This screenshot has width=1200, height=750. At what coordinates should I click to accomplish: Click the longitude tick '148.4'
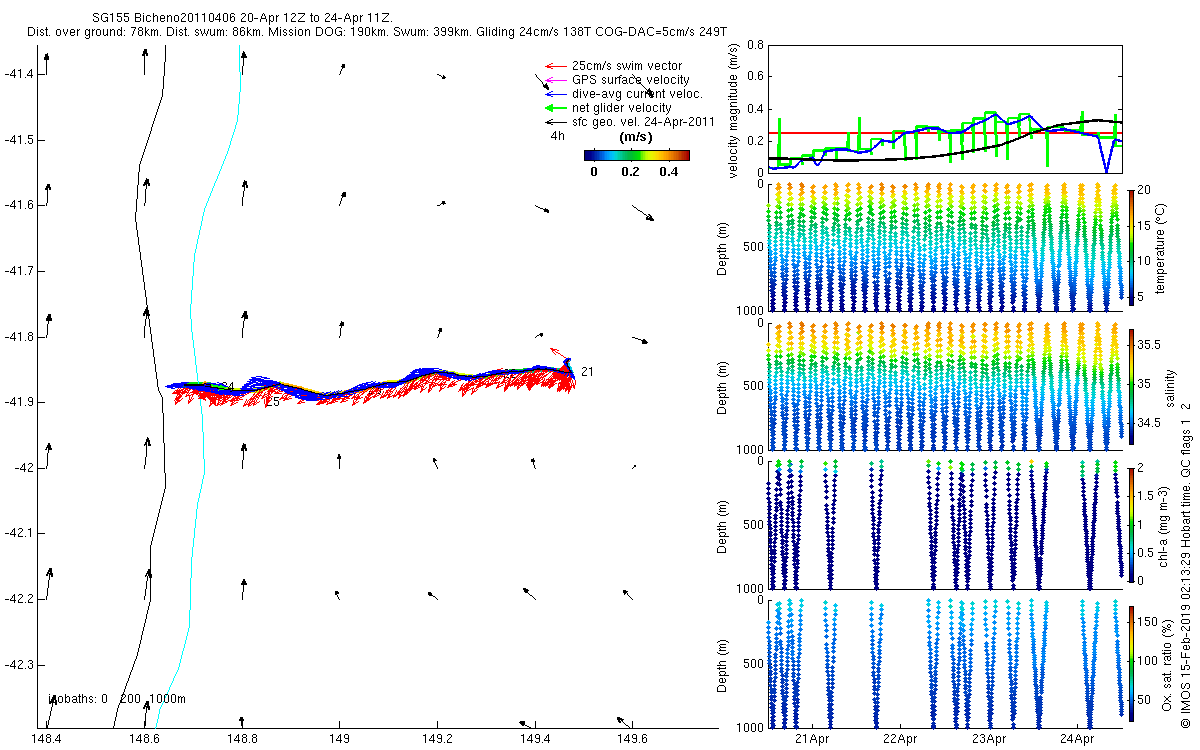pyautogui.click(x=47, y=739)
